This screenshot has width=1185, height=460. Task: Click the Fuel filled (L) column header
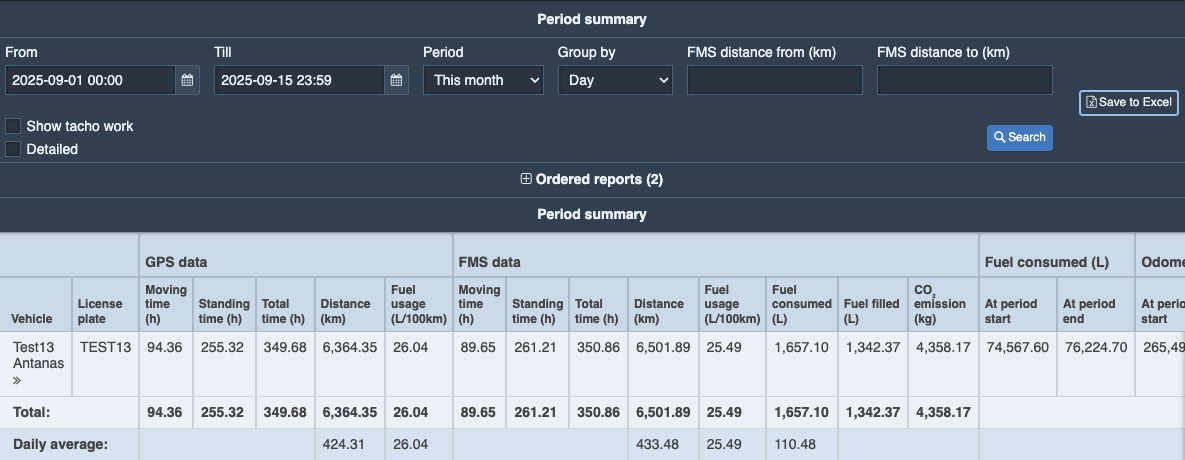point(870,311)
